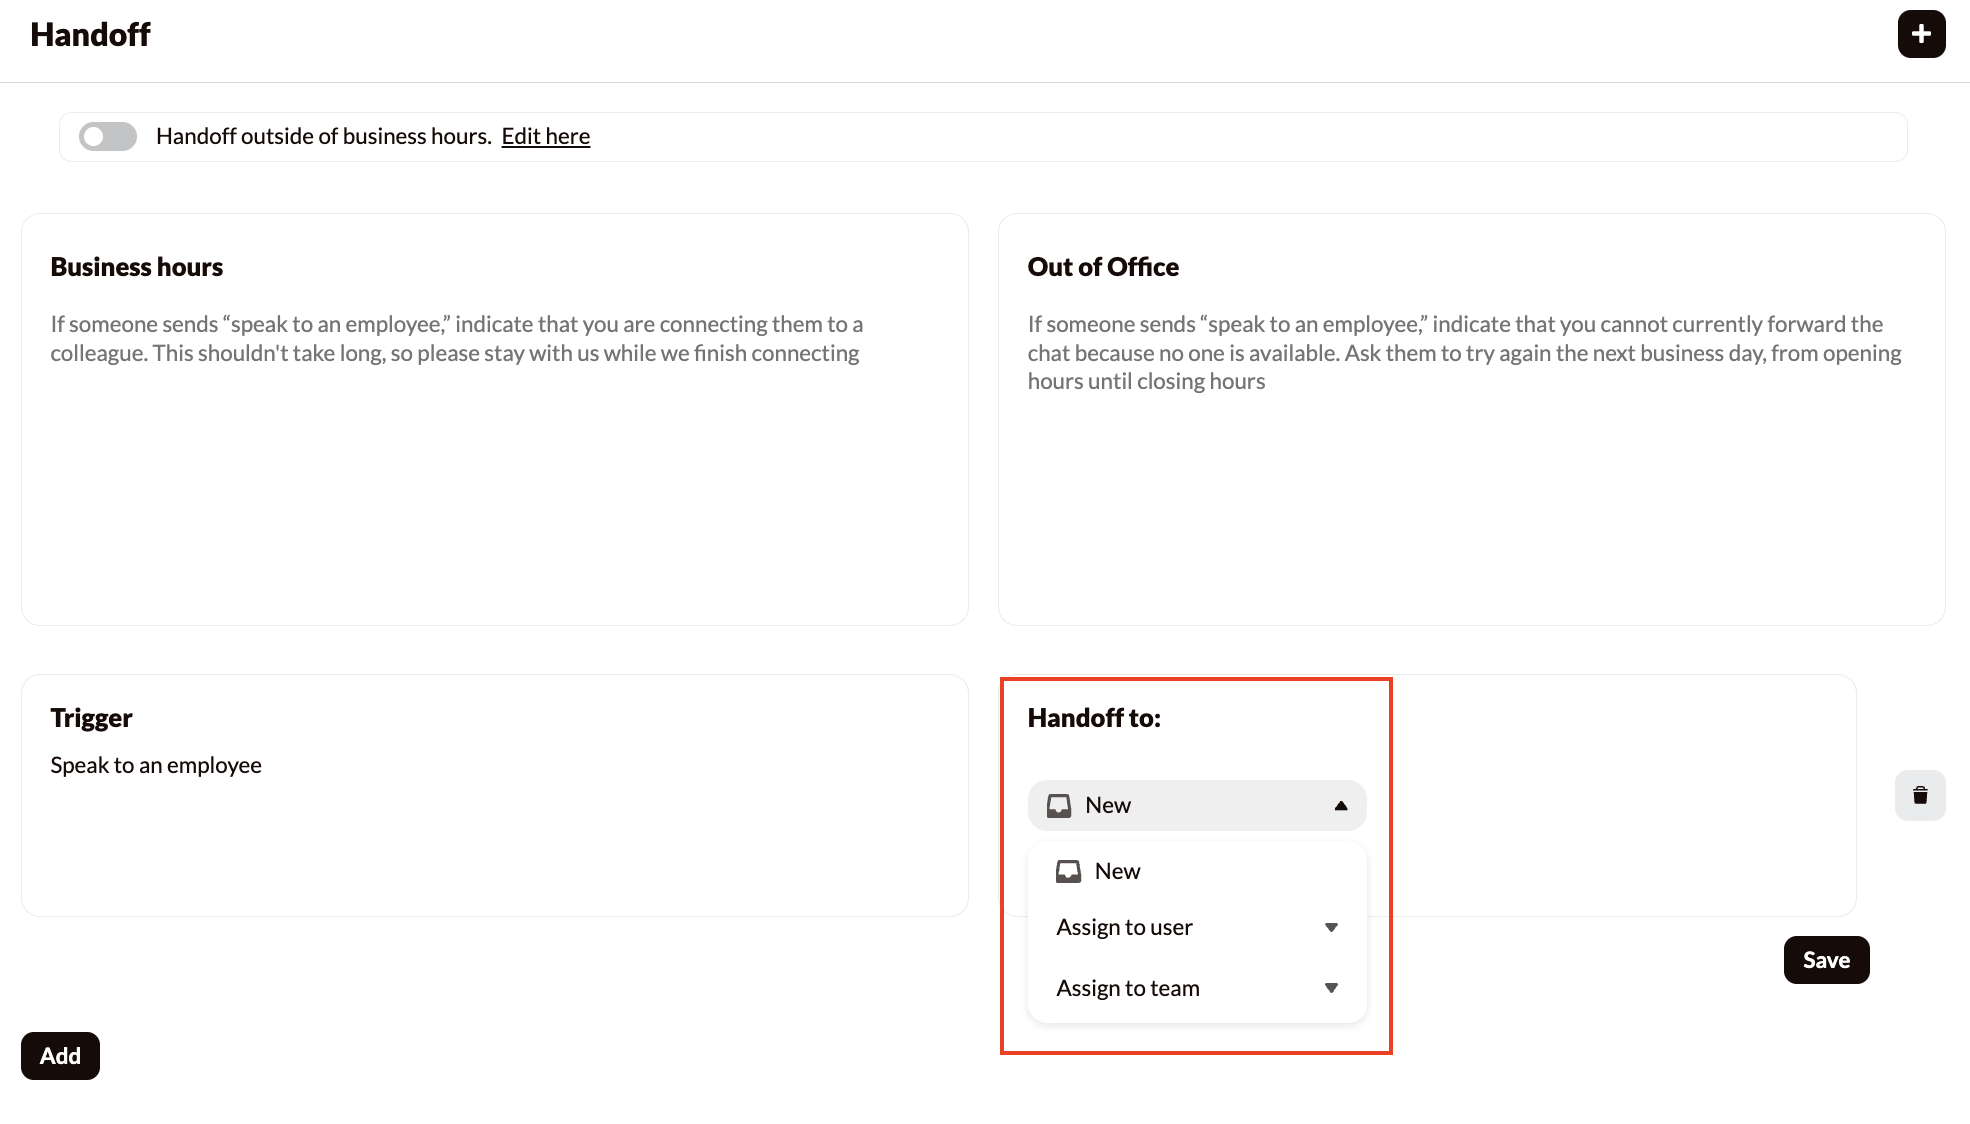
Task: Select New from the handoff destination list
Action: click(1116, 870)
